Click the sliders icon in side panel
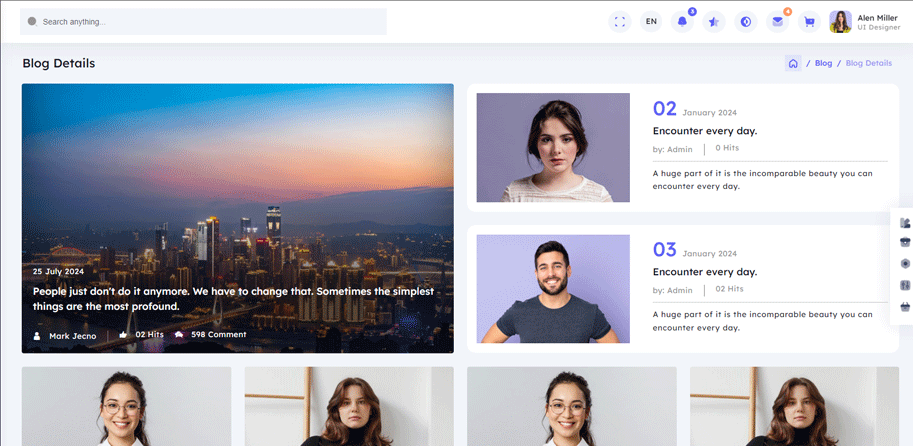The height and width of the screenshot is (446, 913). pyautogui.click(x=905, y=285)
